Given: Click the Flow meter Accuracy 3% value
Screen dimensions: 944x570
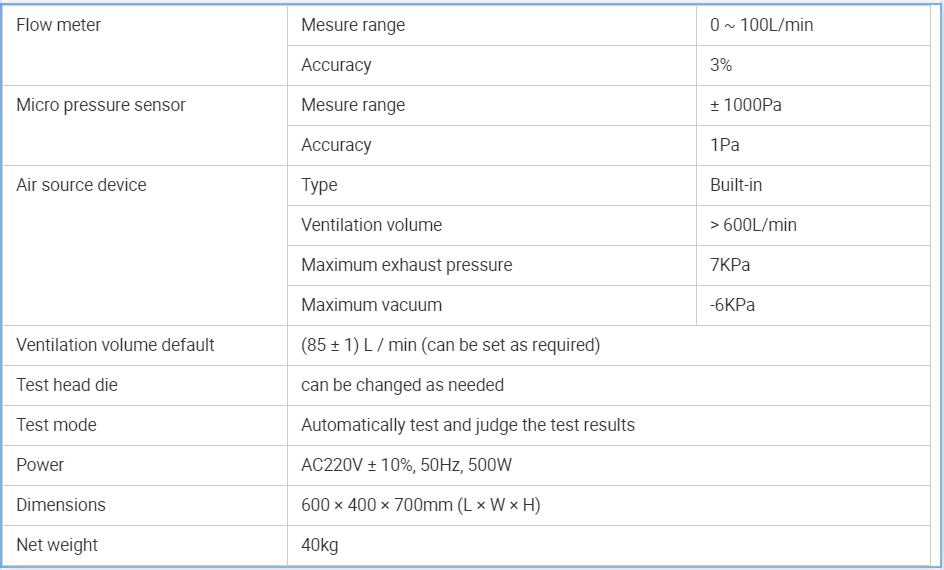Looking at the screenshot, I should pos(721,65).
